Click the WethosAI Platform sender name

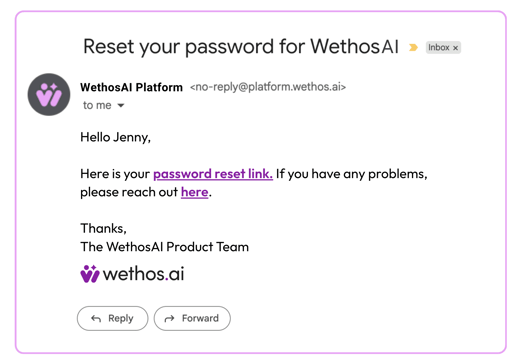coord(131,87)
